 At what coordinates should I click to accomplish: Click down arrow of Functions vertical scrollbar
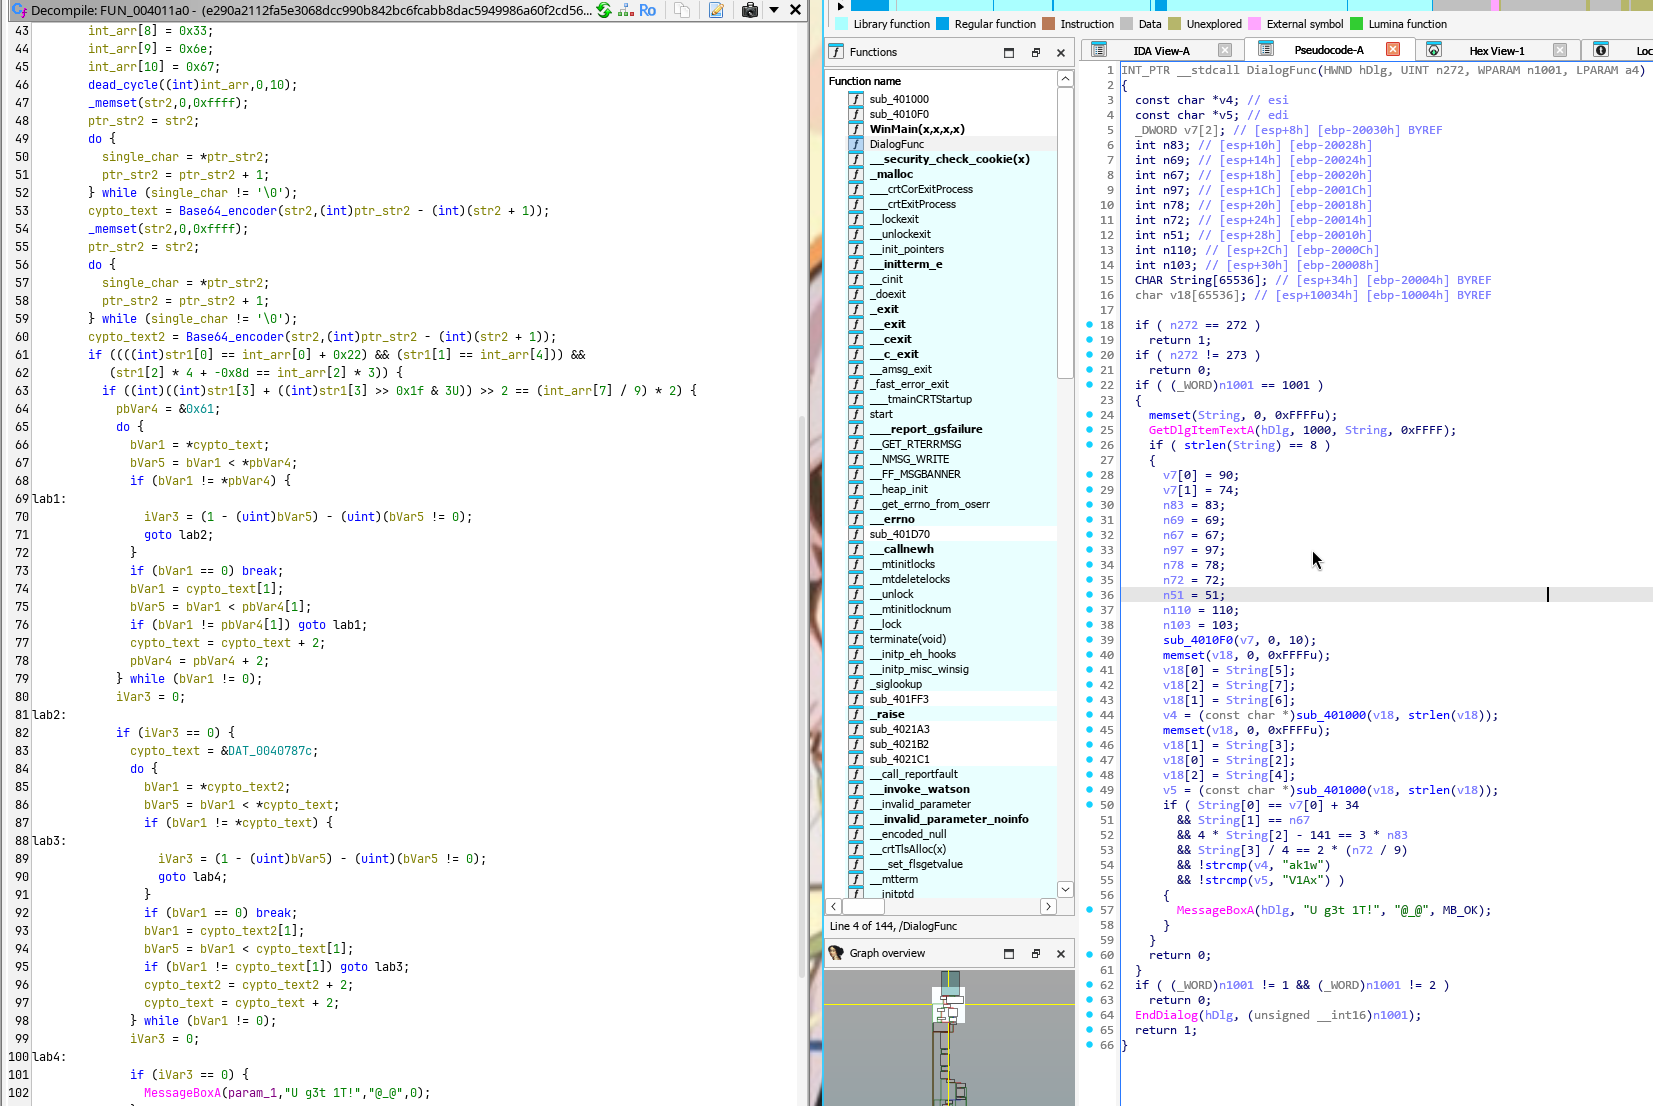[x=1066, y=889]
